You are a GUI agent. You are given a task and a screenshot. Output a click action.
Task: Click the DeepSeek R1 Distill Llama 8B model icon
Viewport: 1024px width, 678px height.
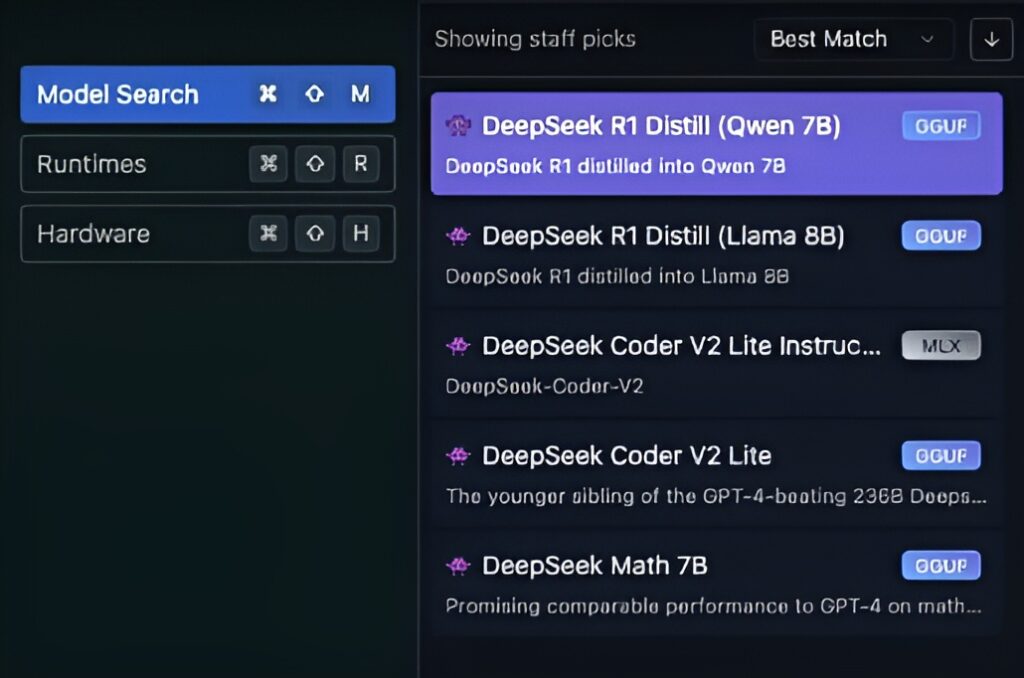458,236
